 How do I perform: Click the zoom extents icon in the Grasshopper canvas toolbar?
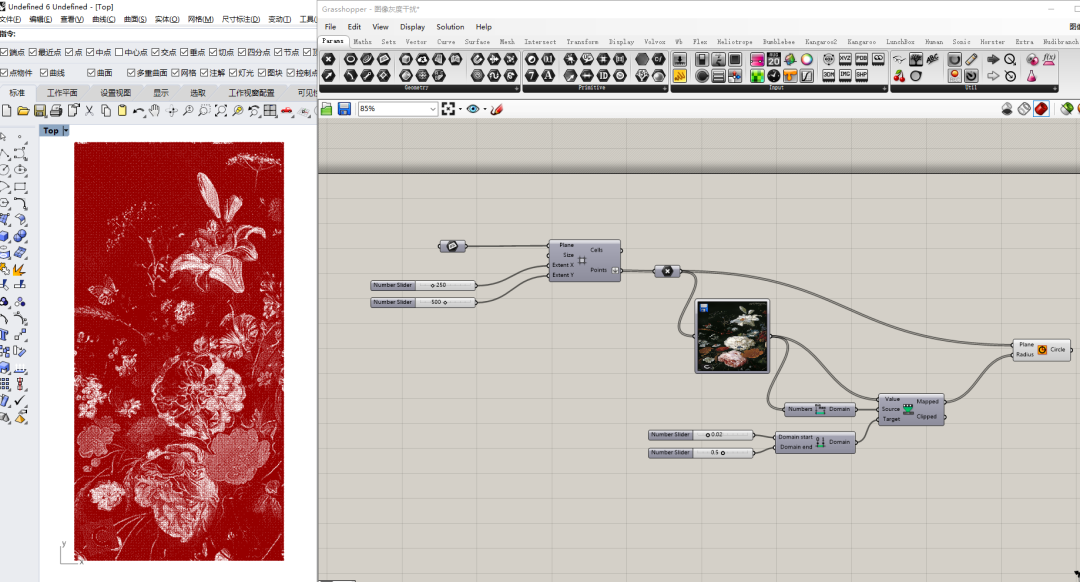click(448, 109)
